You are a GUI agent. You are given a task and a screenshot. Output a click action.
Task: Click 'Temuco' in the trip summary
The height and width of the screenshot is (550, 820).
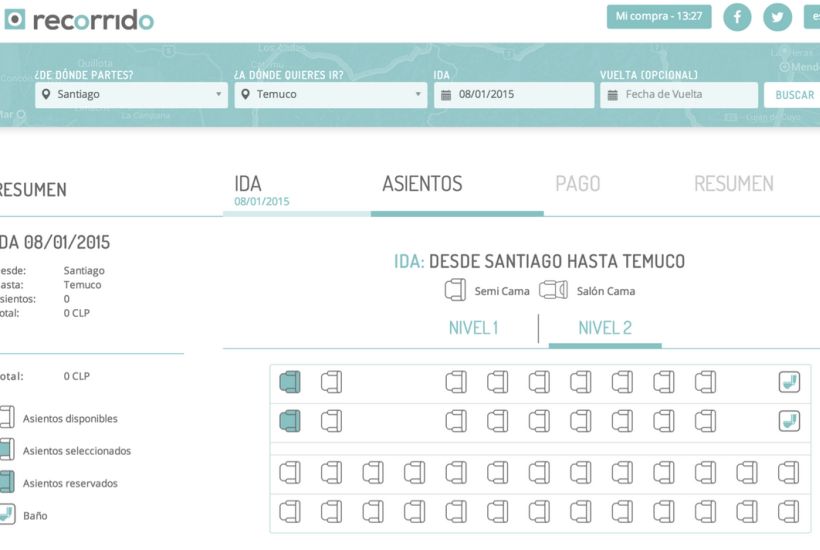click(x=83, y=285)
